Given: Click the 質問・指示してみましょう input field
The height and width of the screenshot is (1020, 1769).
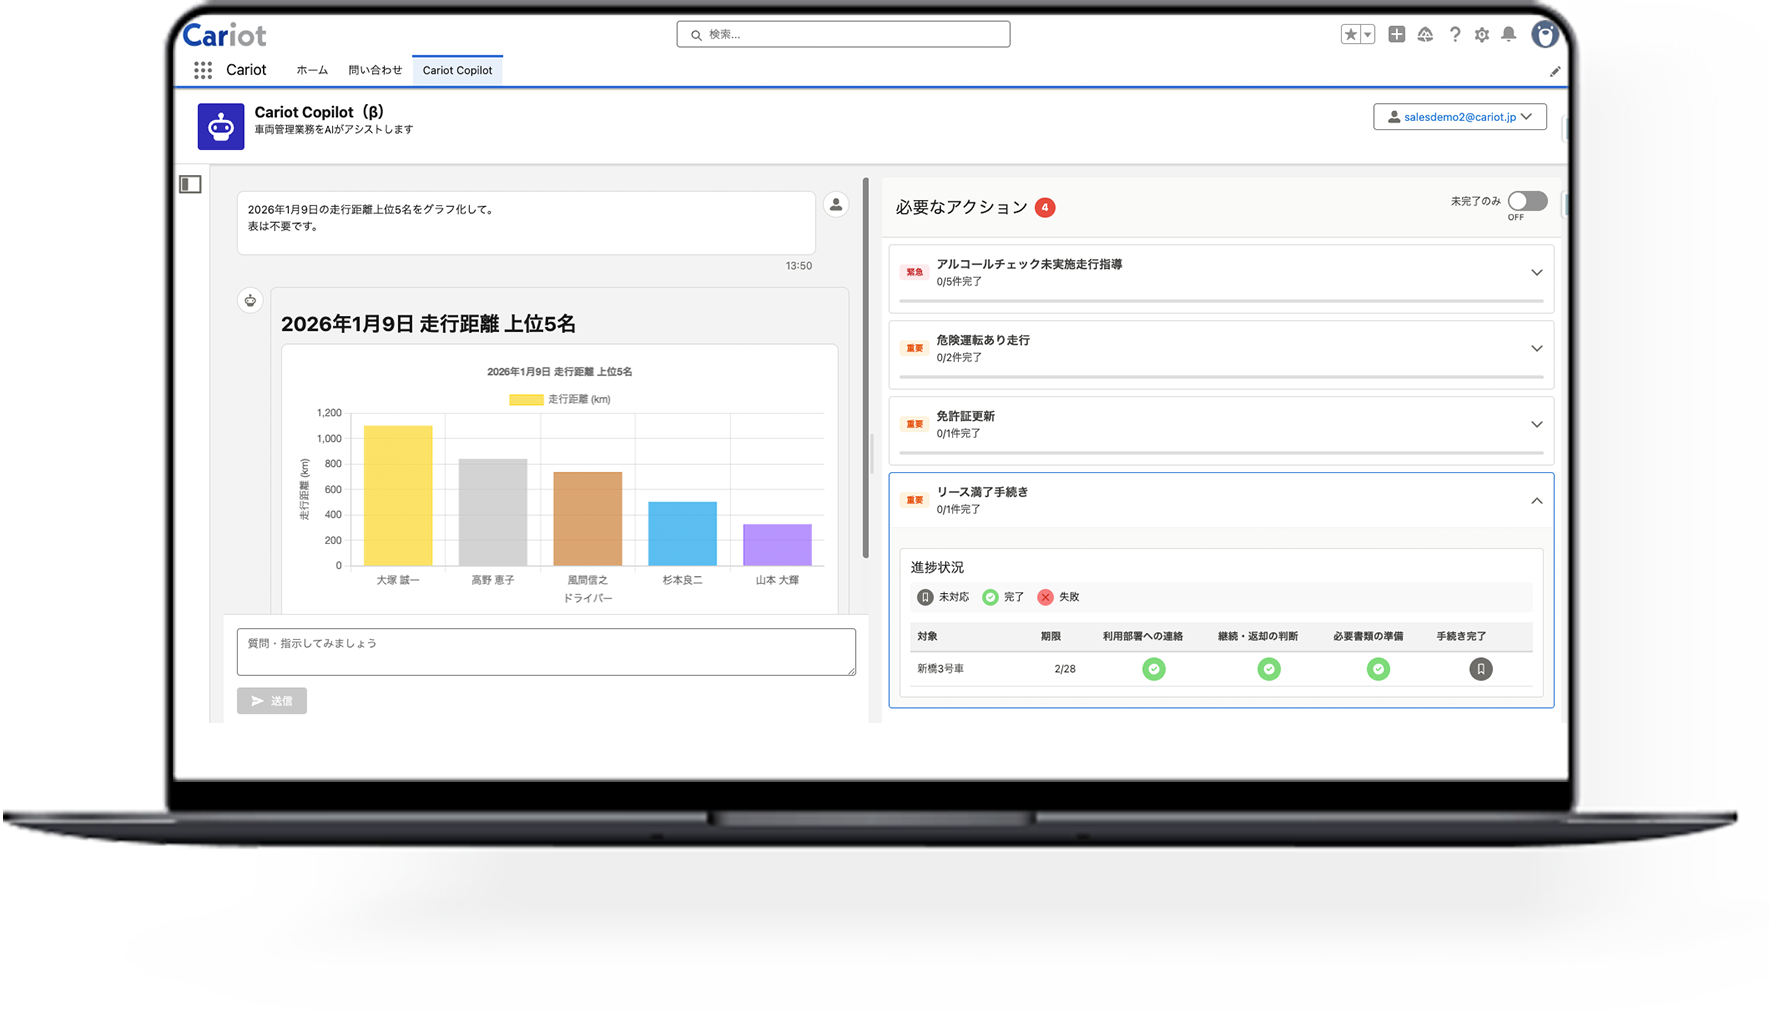Looking at the screenshot, I should tap(545, 651).
